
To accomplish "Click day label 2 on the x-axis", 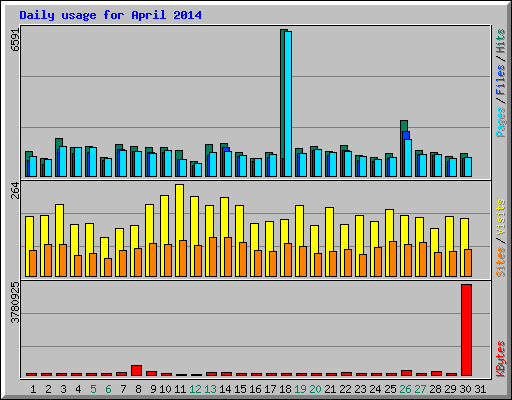I will [48, 389].
